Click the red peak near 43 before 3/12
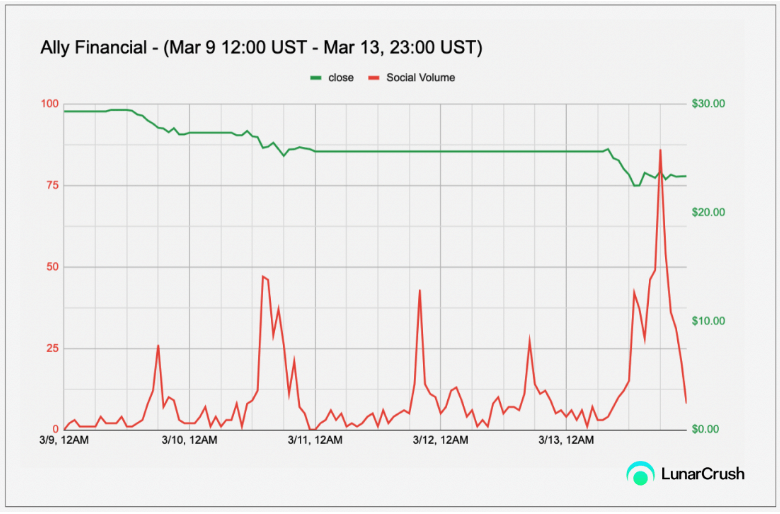 pos(420,291)
